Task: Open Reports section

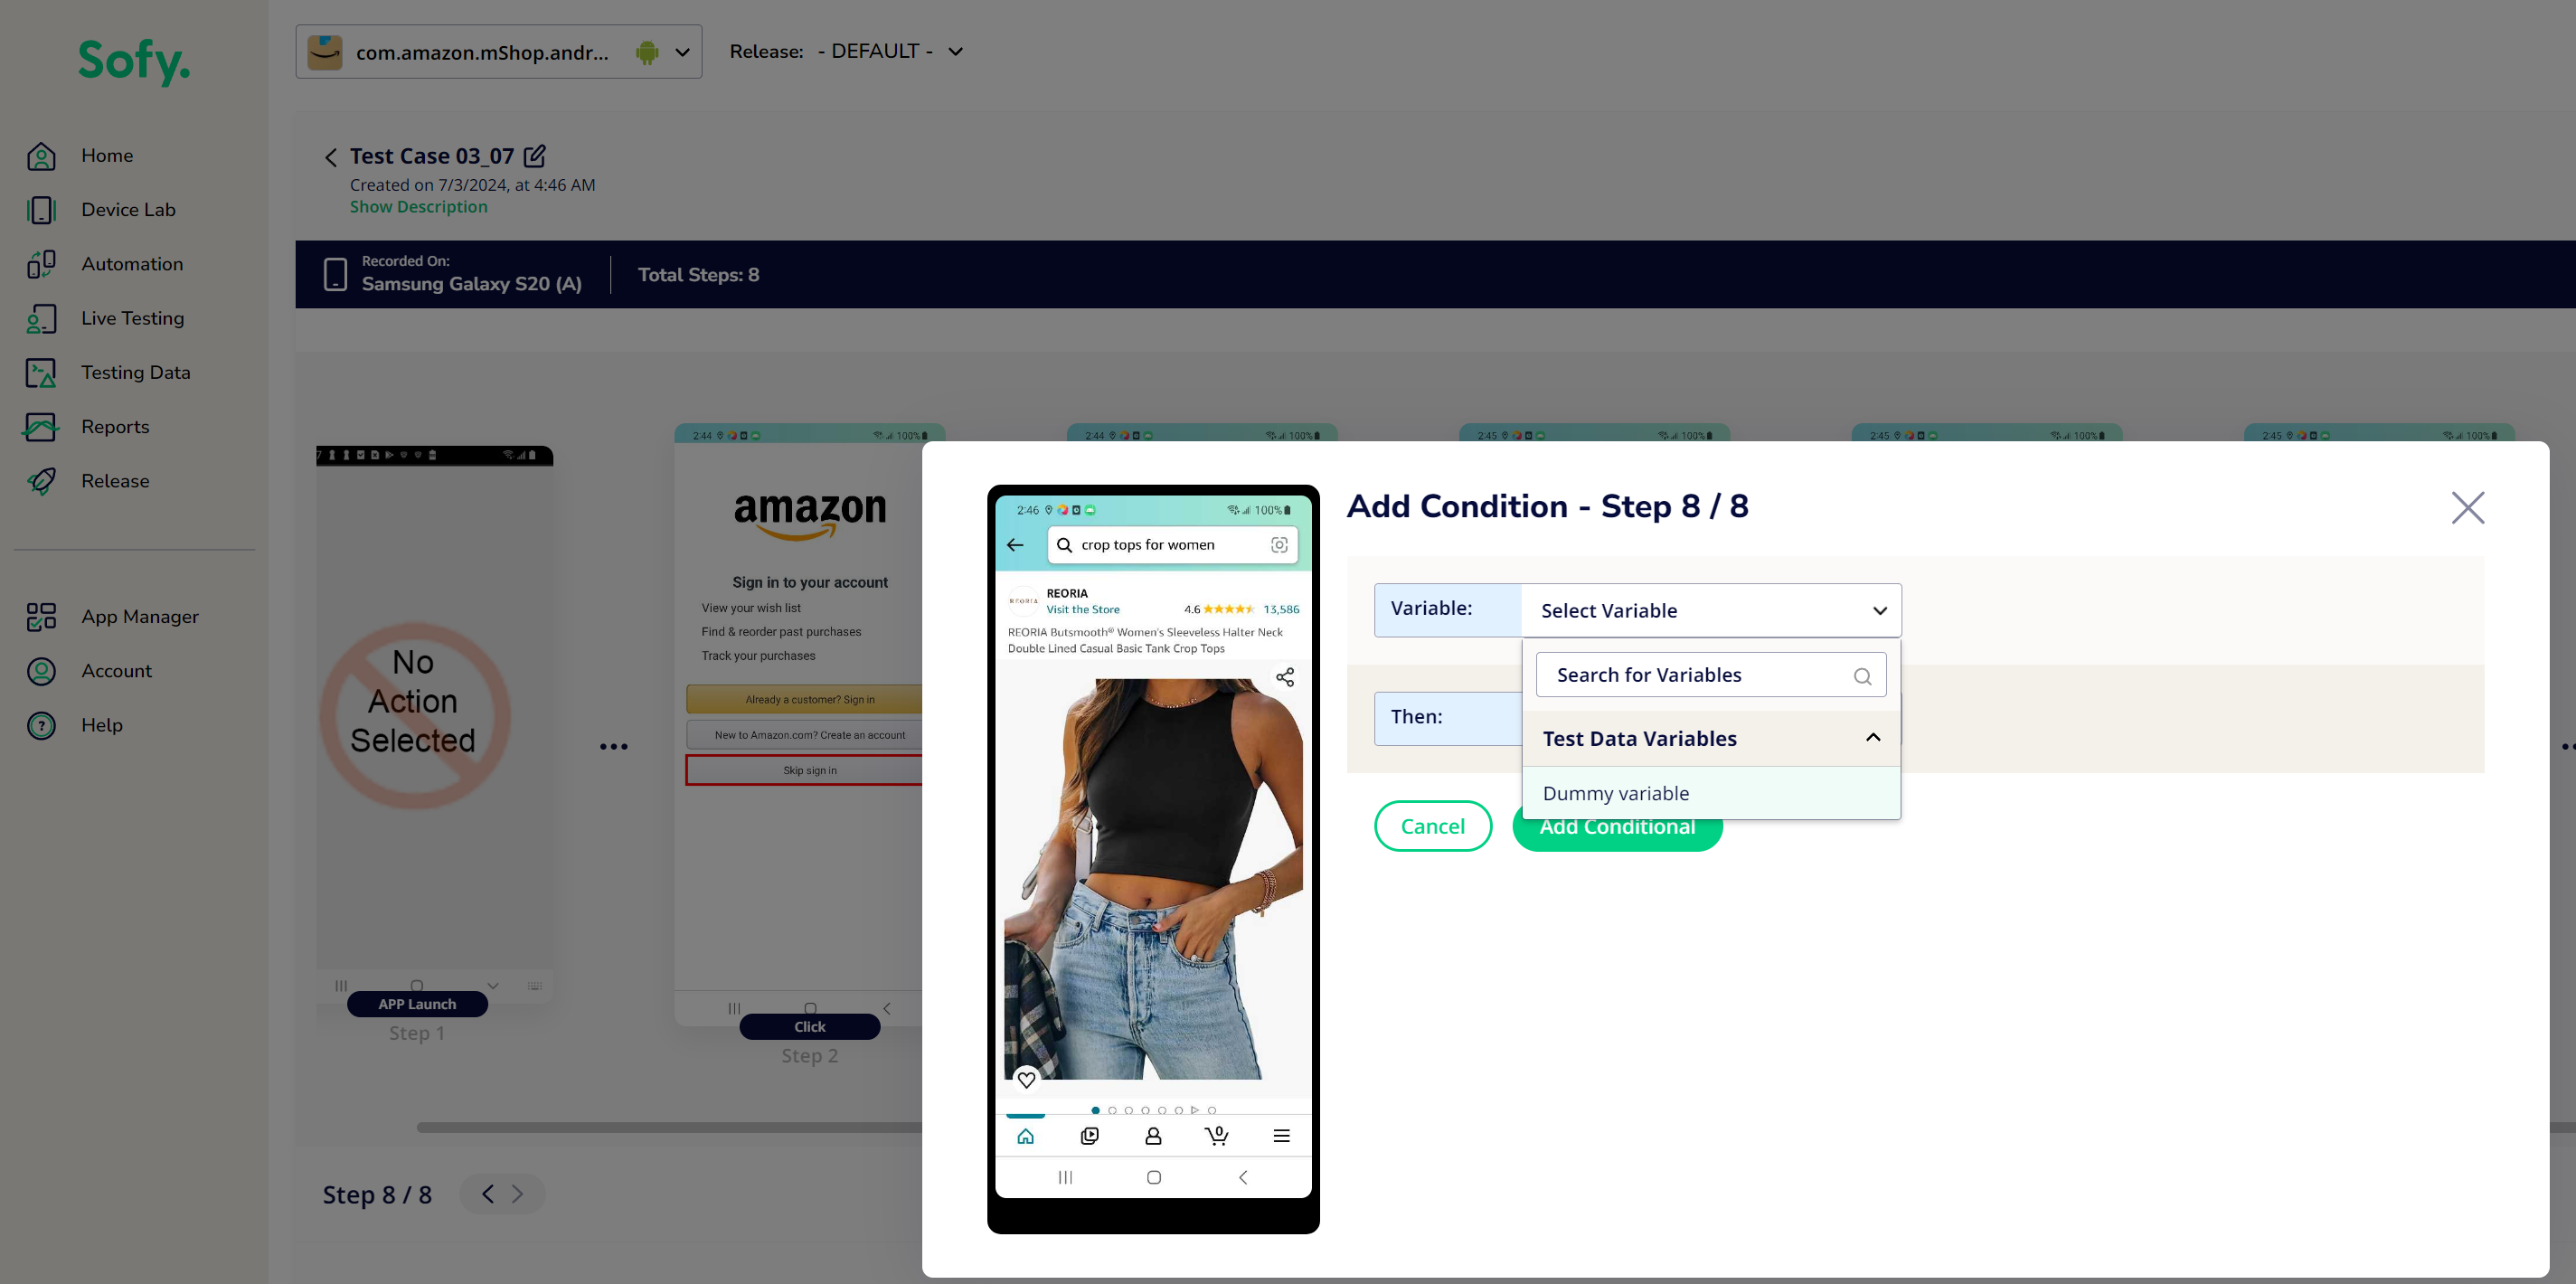Action: point(115,427)
